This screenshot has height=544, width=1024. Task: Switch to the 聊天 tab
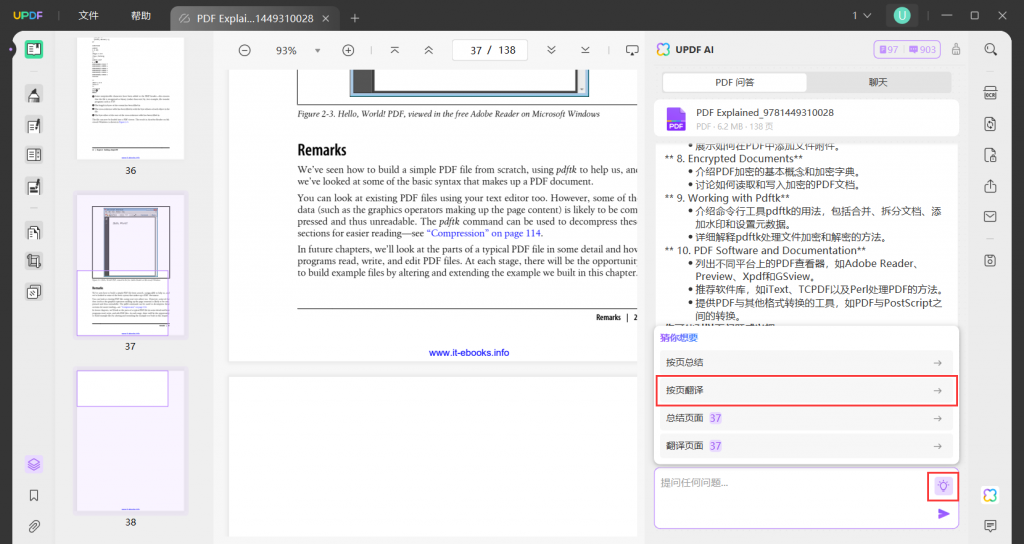point(878,82)
